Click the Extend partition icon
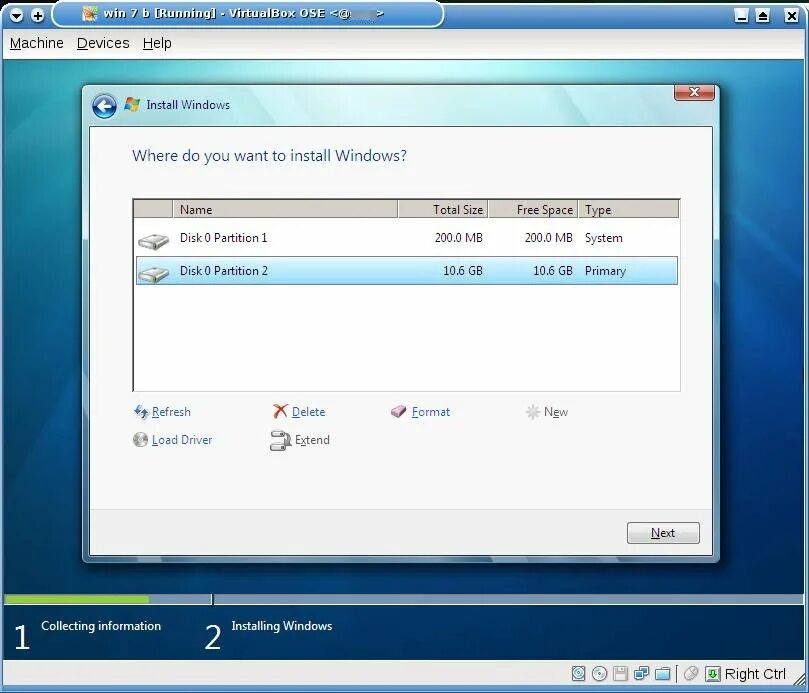Viewport: 809px width, 693px height. 280,440
